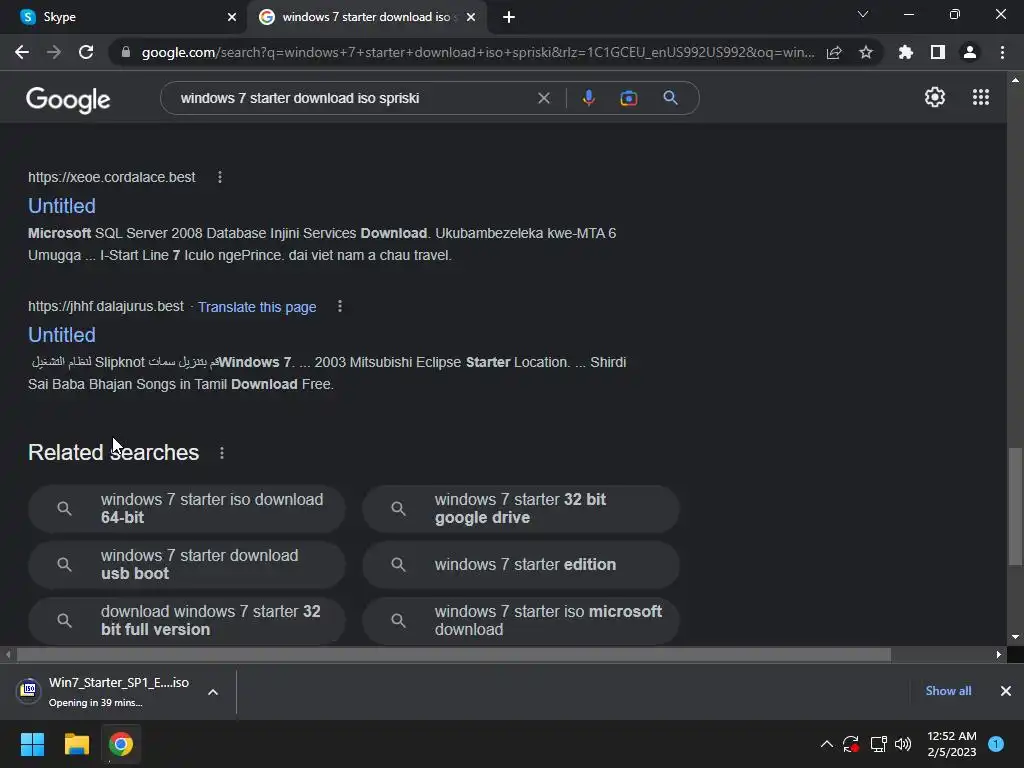Submit the search with the magnifier icon
The image size is (1024, 768).
click(670, 98)
